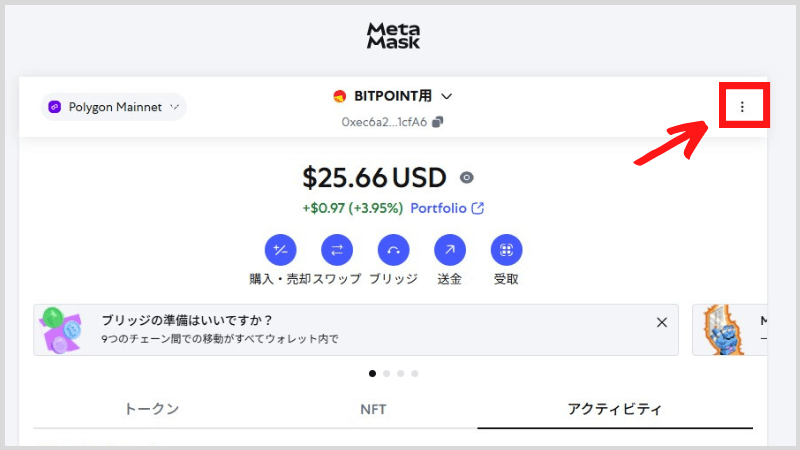The image size is (800, 450).
Task: Open the Bridge (ブリッジ) icon
Action: tap(393, 250)
